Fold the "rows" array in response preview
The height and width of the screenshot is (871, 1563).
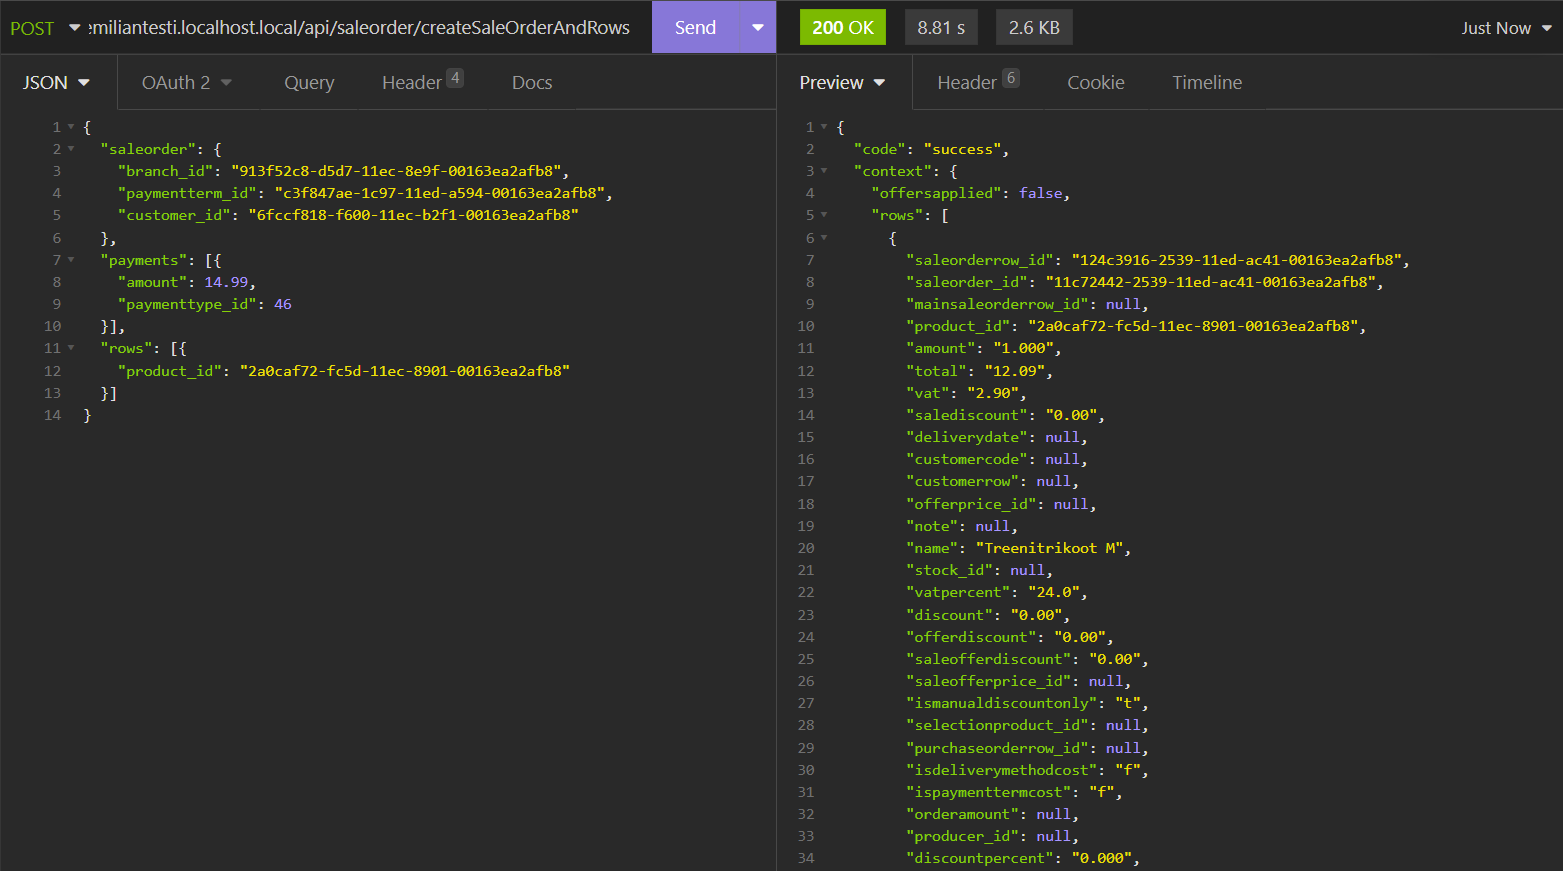(824, 215)
